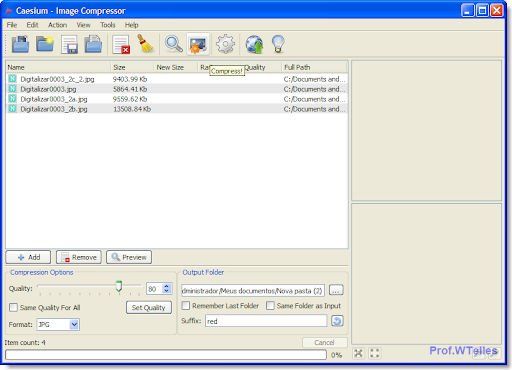Click the file icon of Digitalizar0003_2c_2.jpg
The height and width of the screenshot is (370, 512).
[x=13, y=79]
